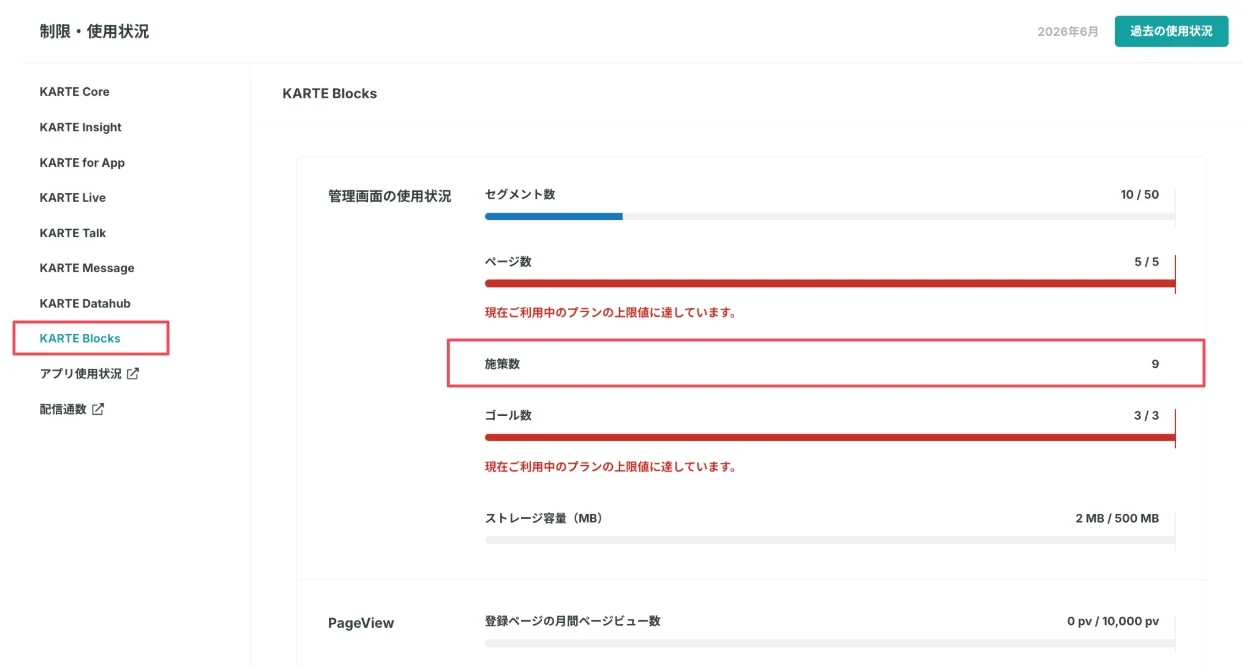Screen dimensions: 1242x666
Task: Click the value 5 / 5
Action: pyautogui.click(x=1147, y=262)
